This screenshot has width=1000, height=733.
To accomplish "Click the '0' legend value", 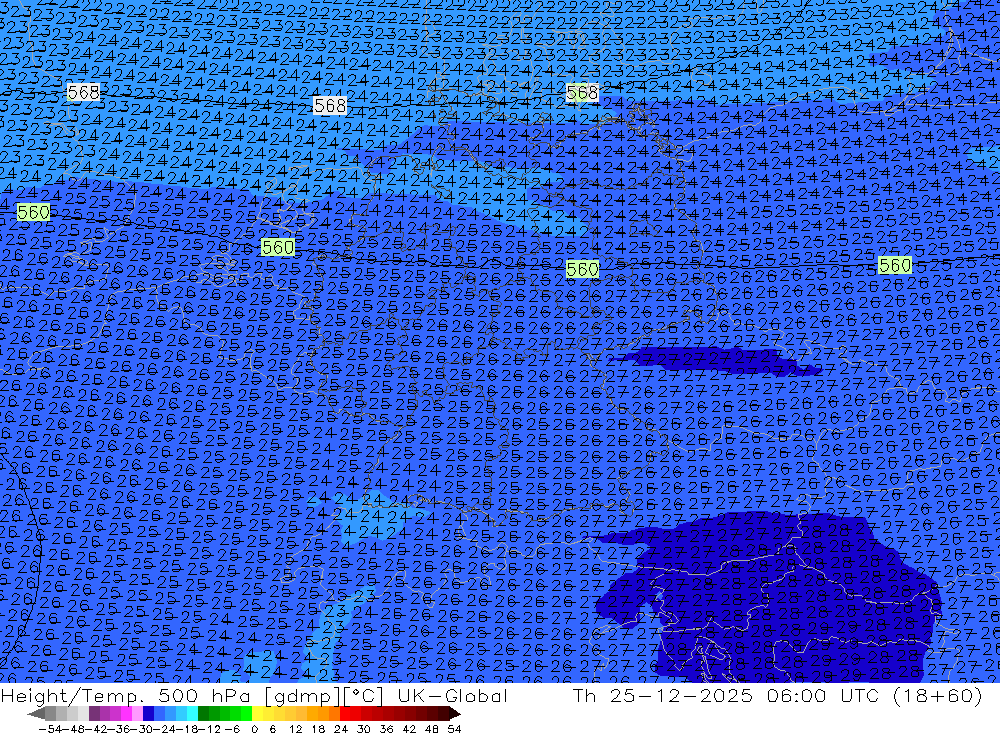I will (x=254, y=729).
